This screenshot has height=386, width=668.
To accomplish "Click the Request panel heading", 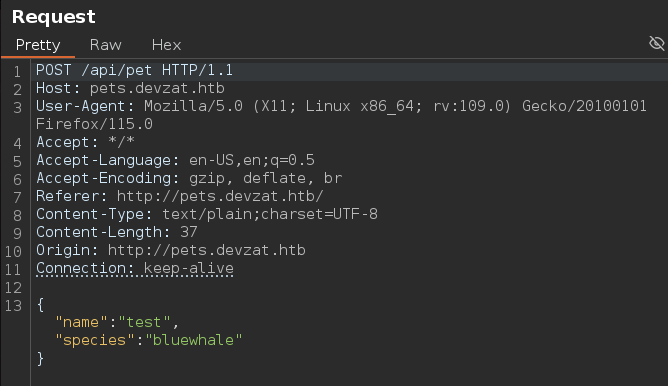I will 53,17.
